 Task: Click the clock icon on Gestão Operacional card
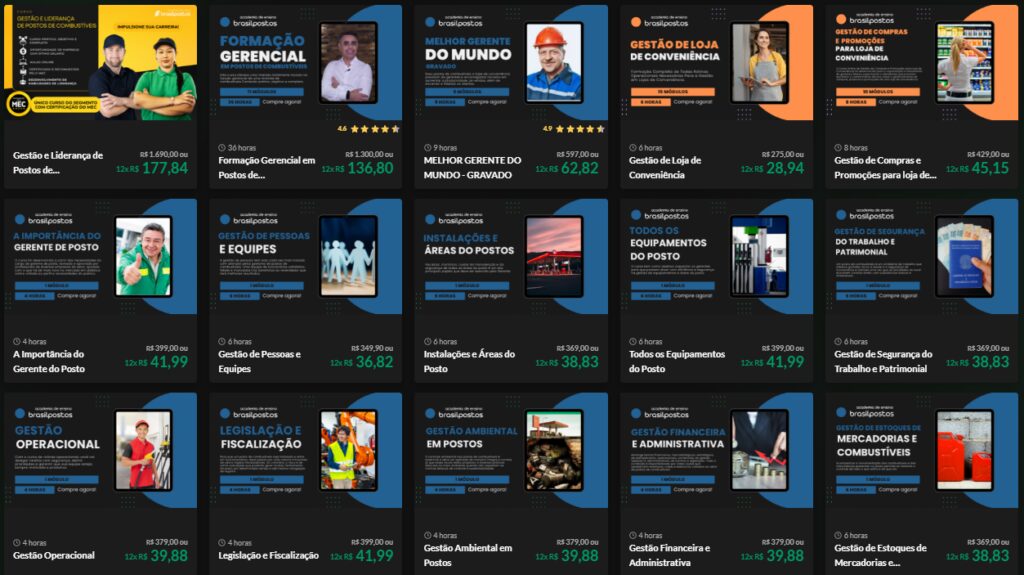click(x=17, y=542)
